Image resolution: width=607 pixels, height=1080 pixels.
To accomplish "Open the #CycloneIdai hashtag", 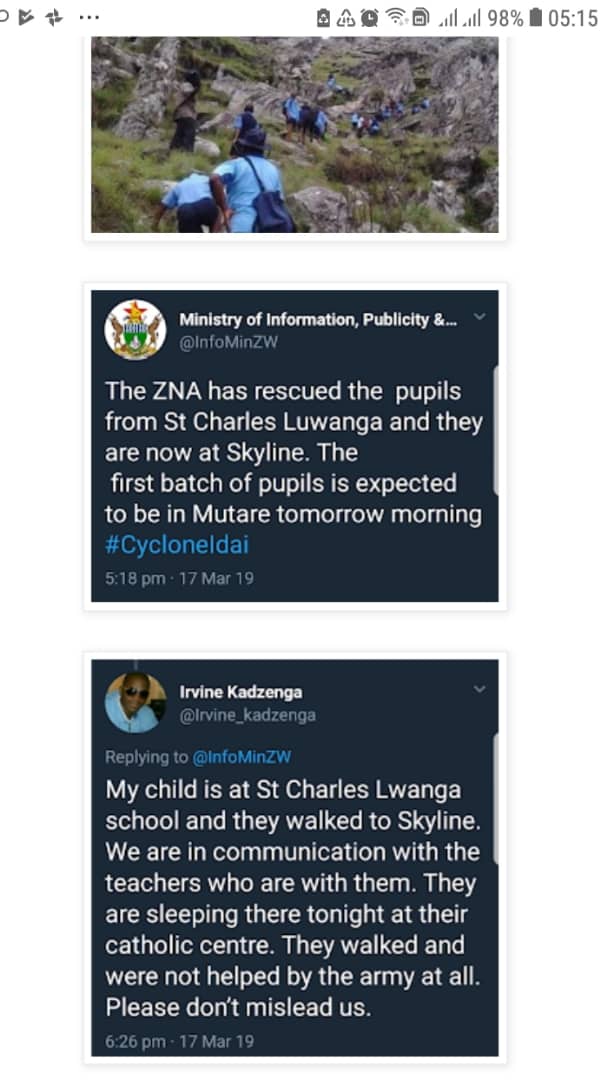I will click(176, 545).
